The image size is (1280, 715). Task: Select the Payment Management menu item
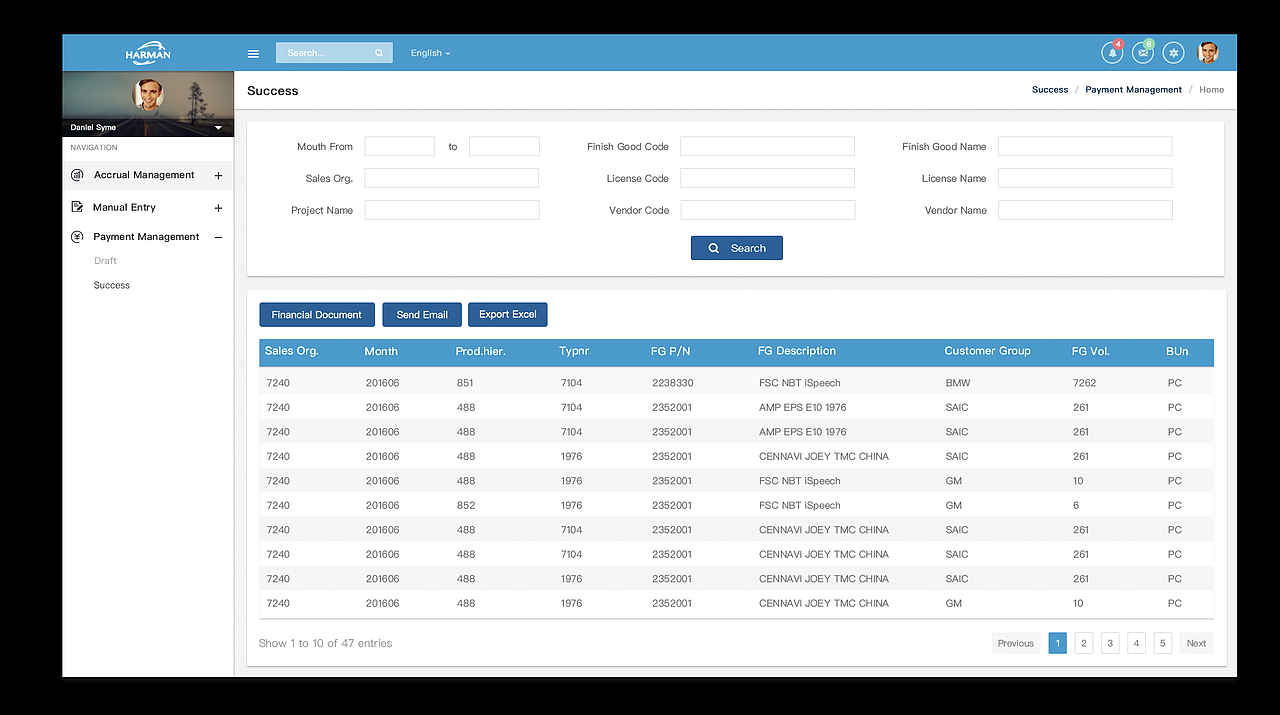click(x=148, y=237)
